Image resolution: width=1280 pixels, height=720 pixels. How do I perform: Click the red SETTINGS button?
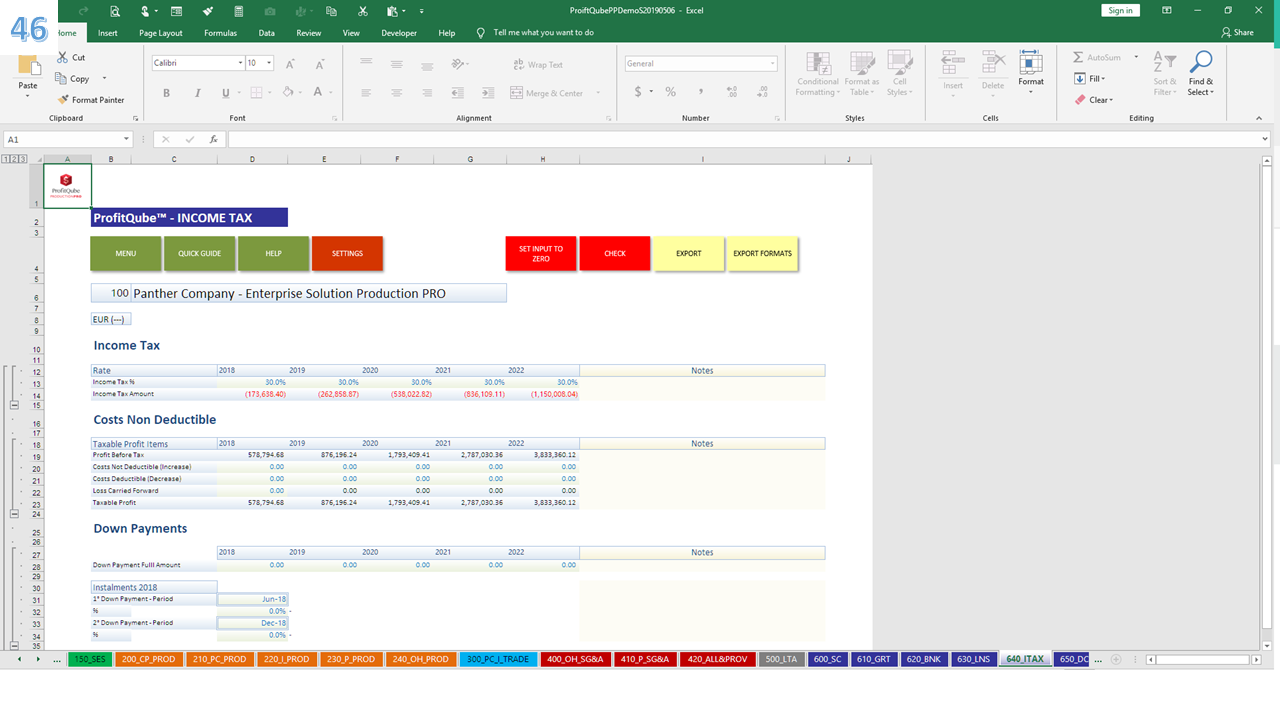347,254
